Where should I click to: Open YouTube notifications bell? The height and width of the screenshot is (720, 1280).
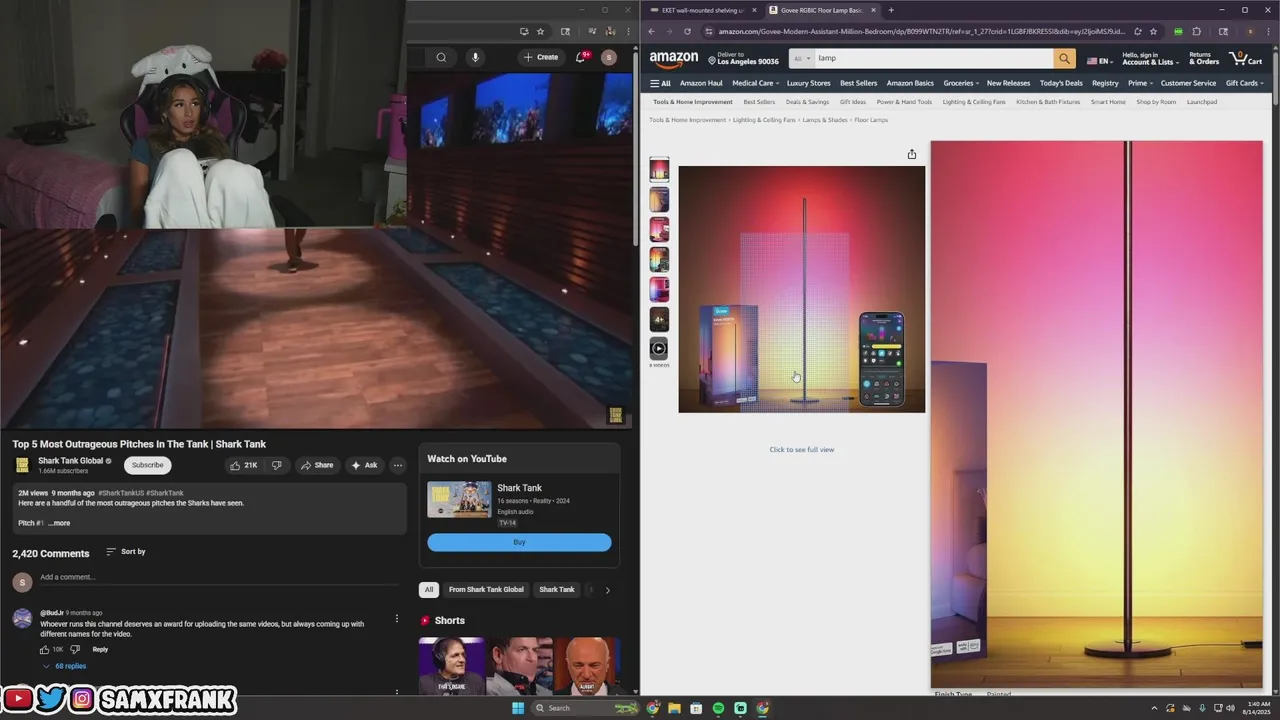pos(580,57)
